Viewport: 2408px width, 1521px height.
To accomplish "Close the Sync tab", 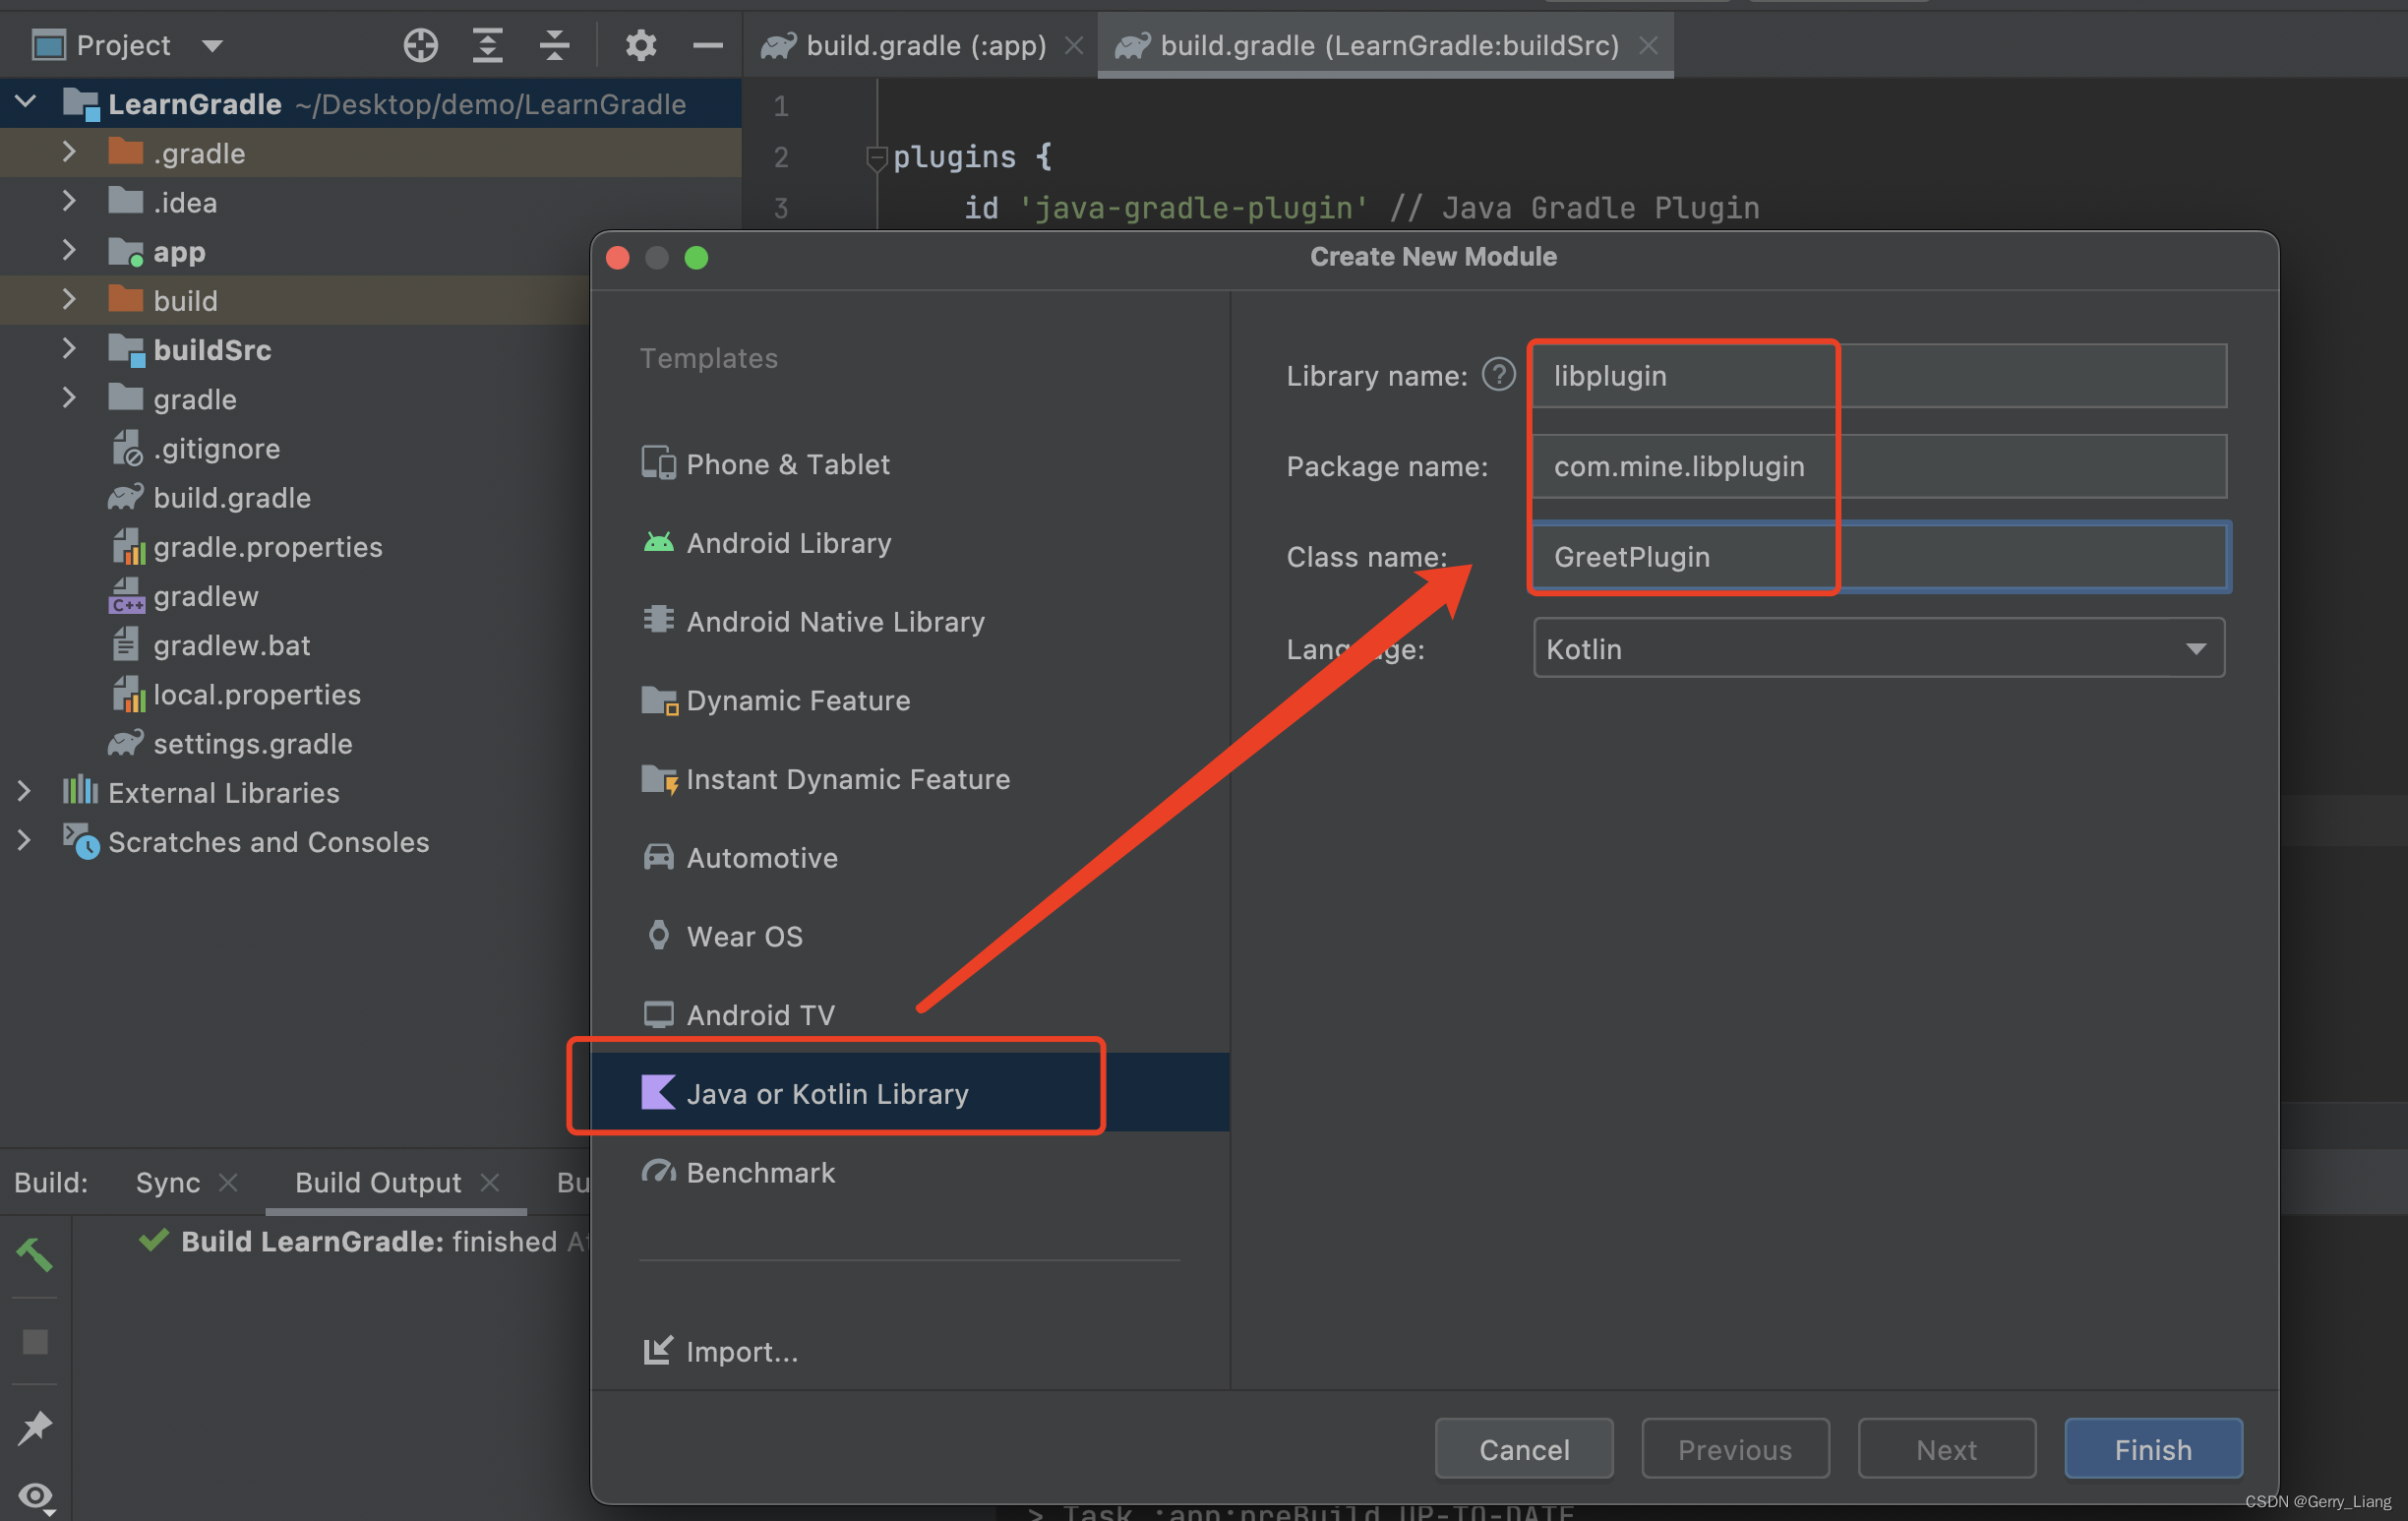I will [x=228, y=1183].
